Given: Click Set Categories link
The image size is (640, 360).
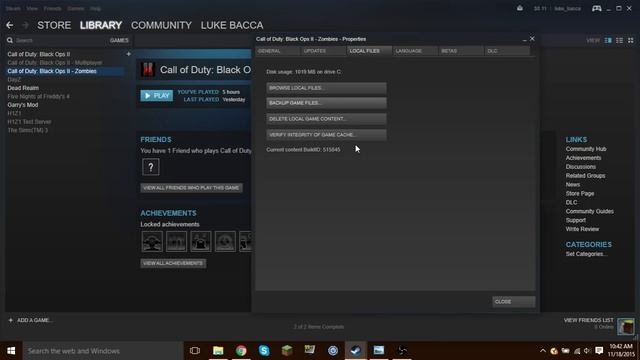Looking at the screenshot, I should (x=586, y=254).
